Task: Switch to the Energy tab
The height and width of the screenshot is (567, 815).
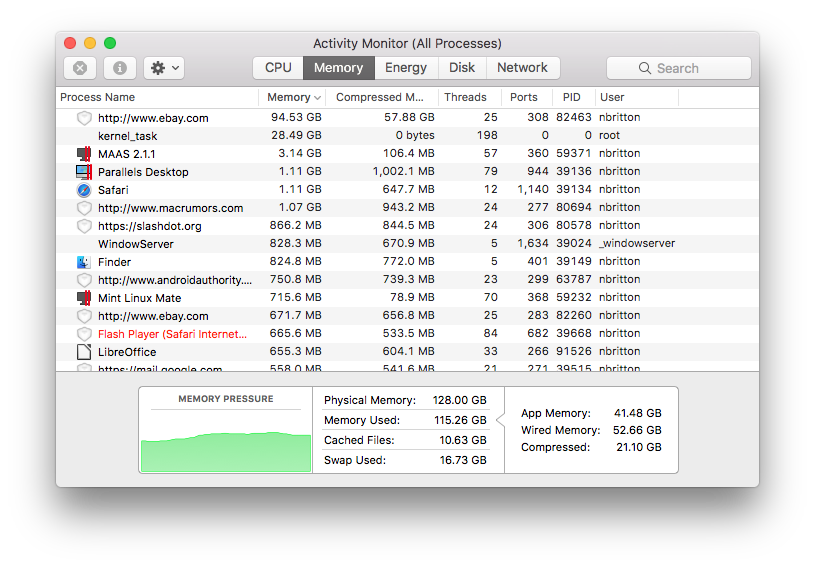Action: pos(406,68)
